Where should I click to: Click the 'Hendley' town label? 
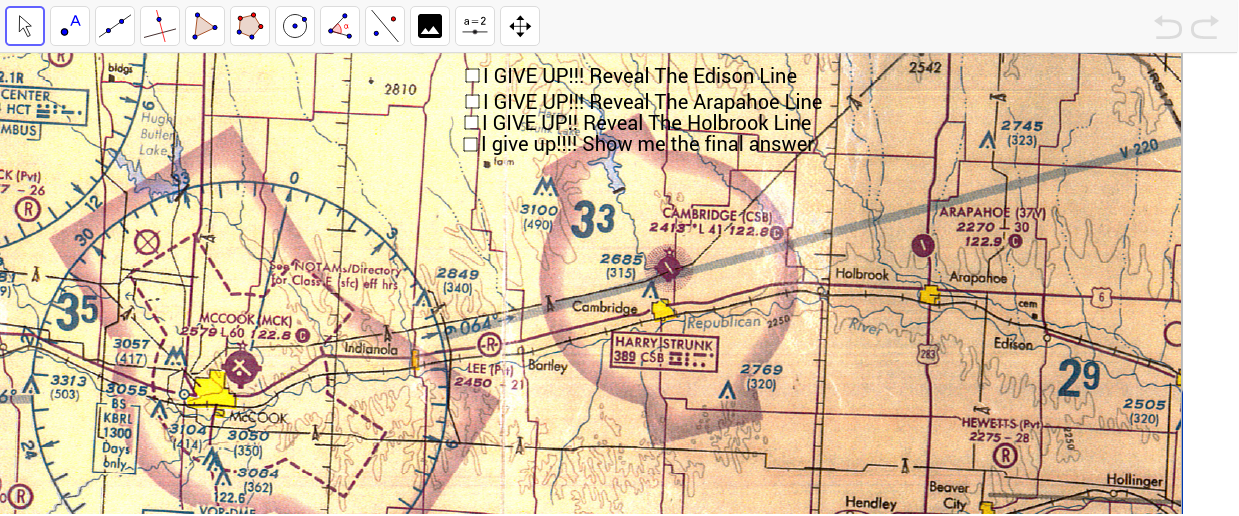pyautogui.click(x=871, y=503)
